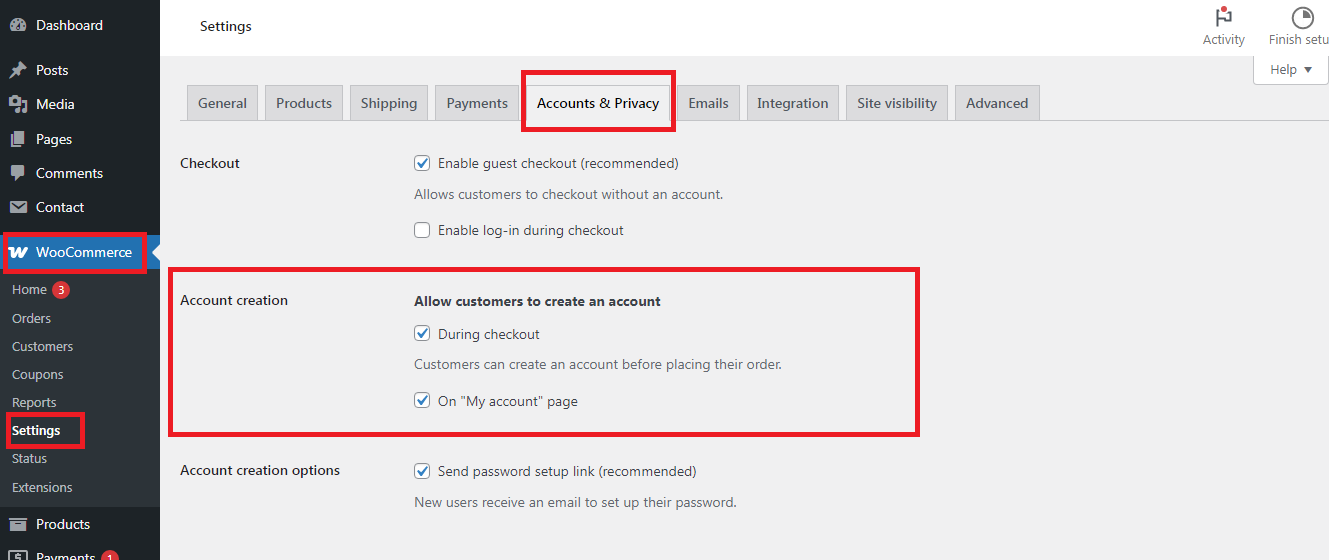Toggle the During checkout checkbox

(422, 334)
